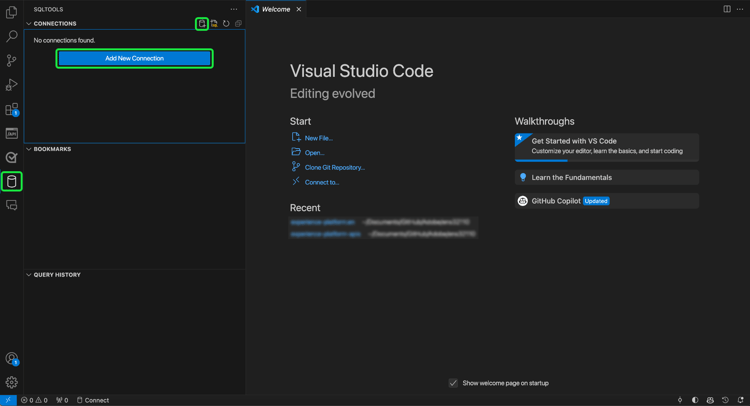Click the Add New Connection button

(134, 58)
